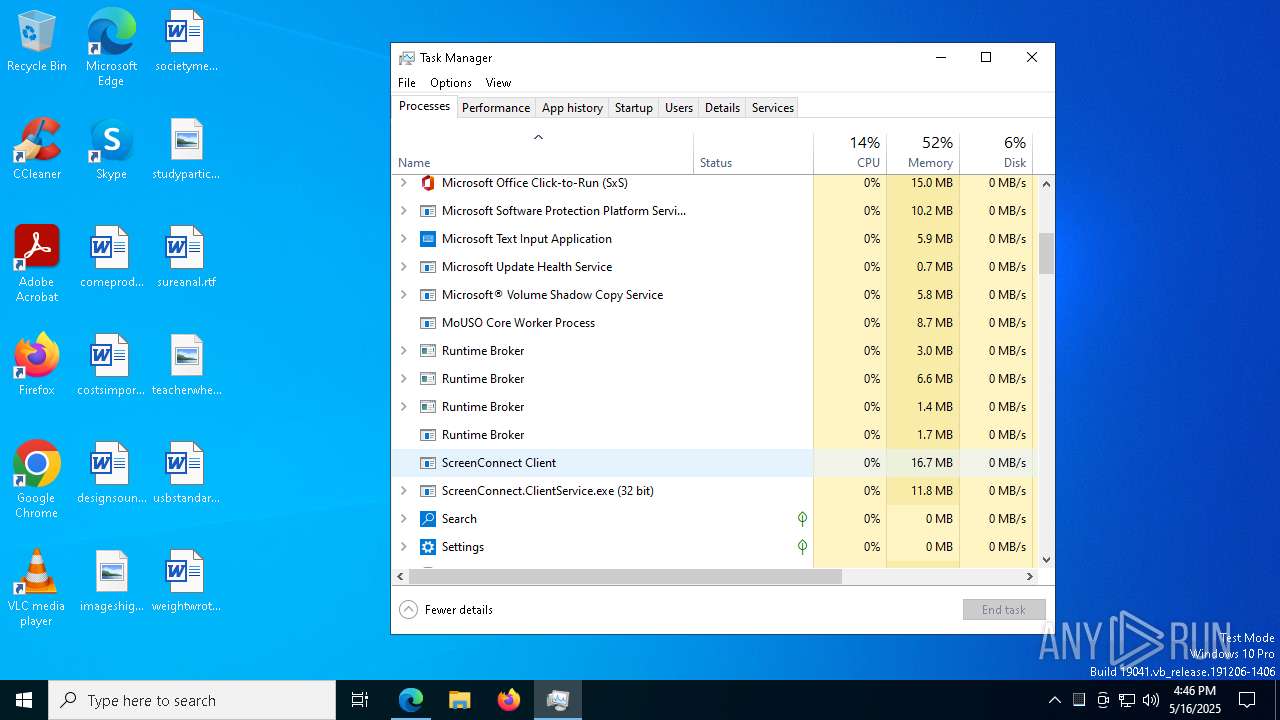Expand Microsoft Office Click-to-Run process
Viewport: 1280px width, 720px height.
[404, 183]
